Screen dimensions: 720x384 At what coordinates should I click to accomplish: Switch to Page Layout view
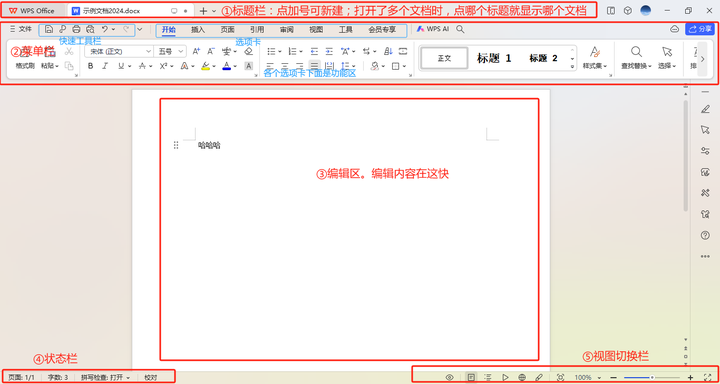coord(471,377)
